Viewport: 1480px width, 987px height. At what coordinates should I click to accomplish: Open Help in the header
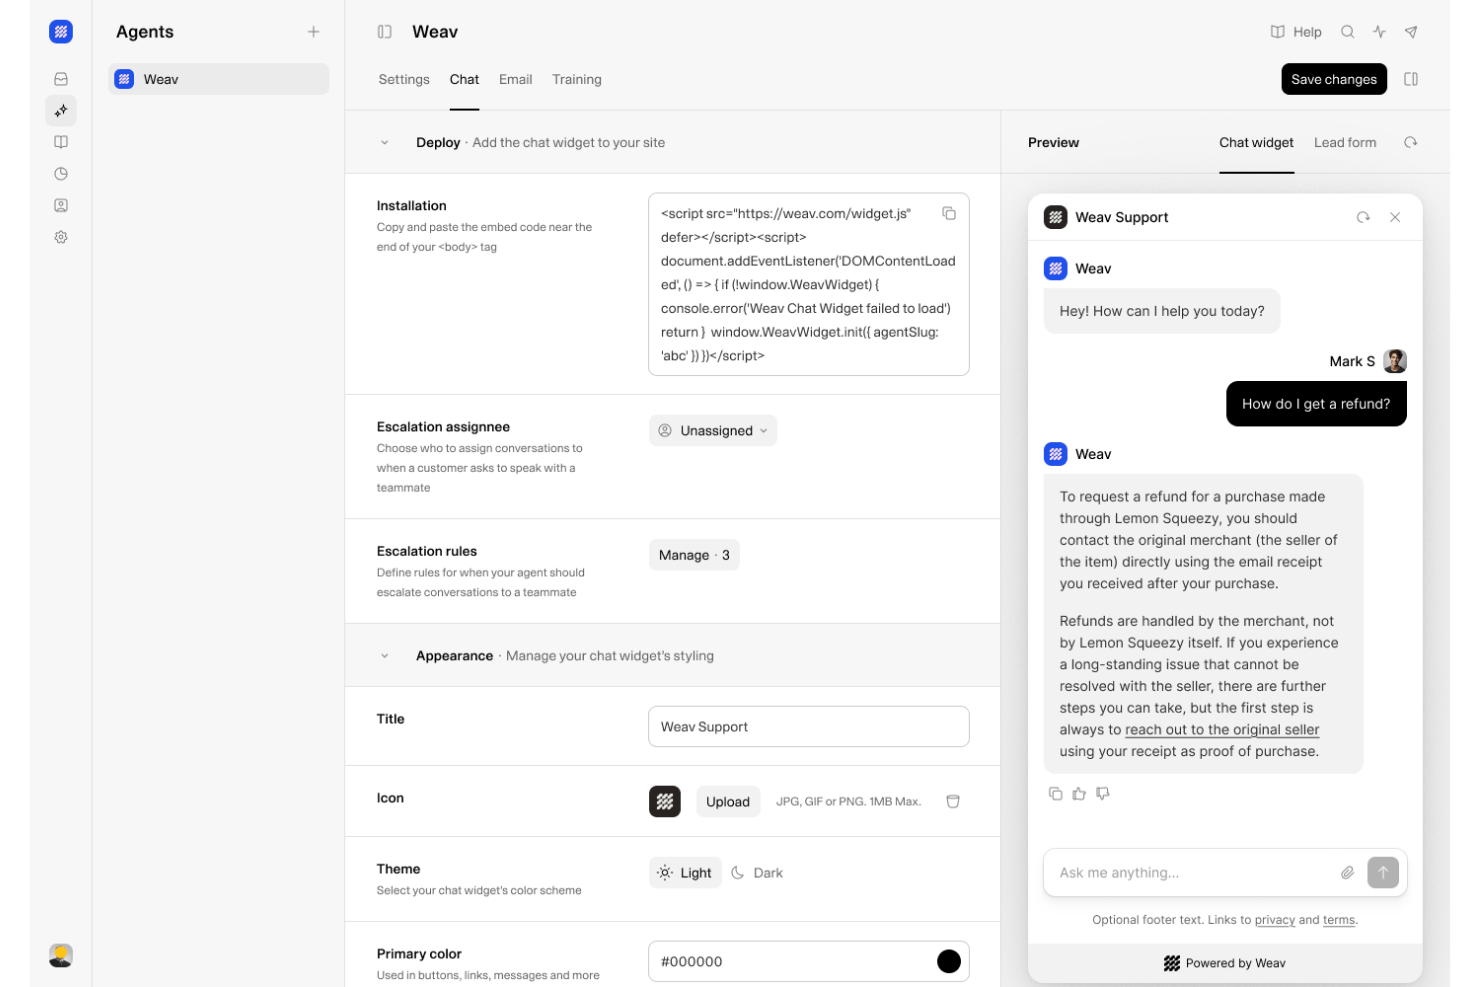point(1296,32)
